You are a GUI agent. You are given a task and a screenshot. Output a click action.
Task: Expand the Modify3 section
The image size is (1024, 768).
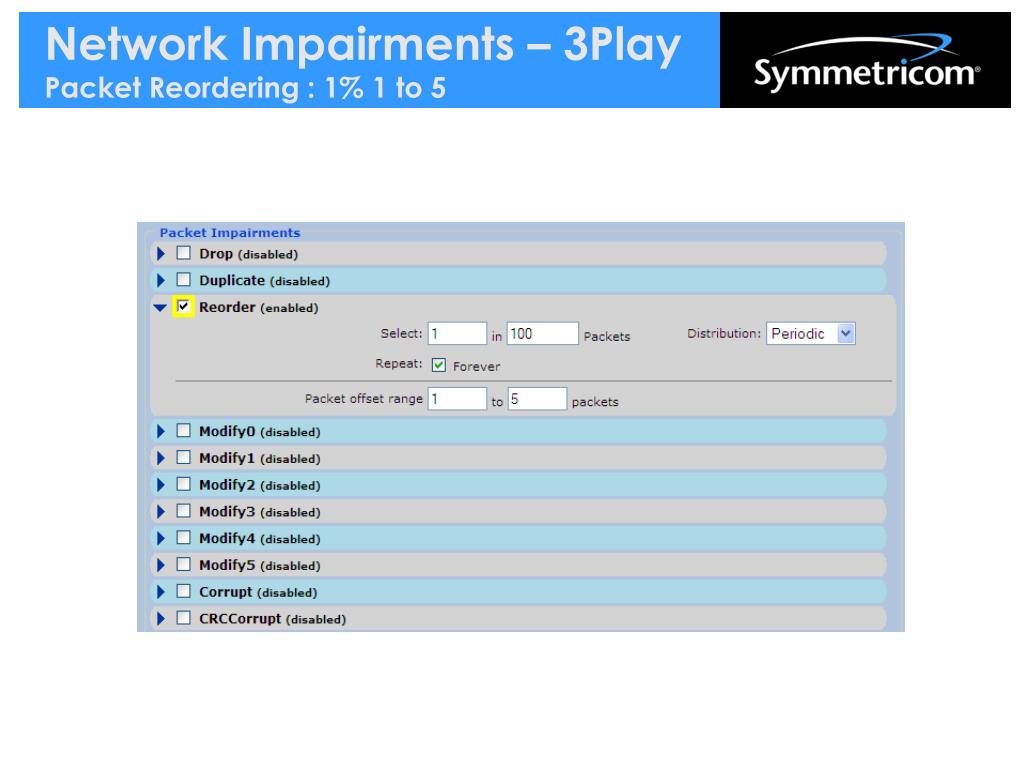[161, 511]
